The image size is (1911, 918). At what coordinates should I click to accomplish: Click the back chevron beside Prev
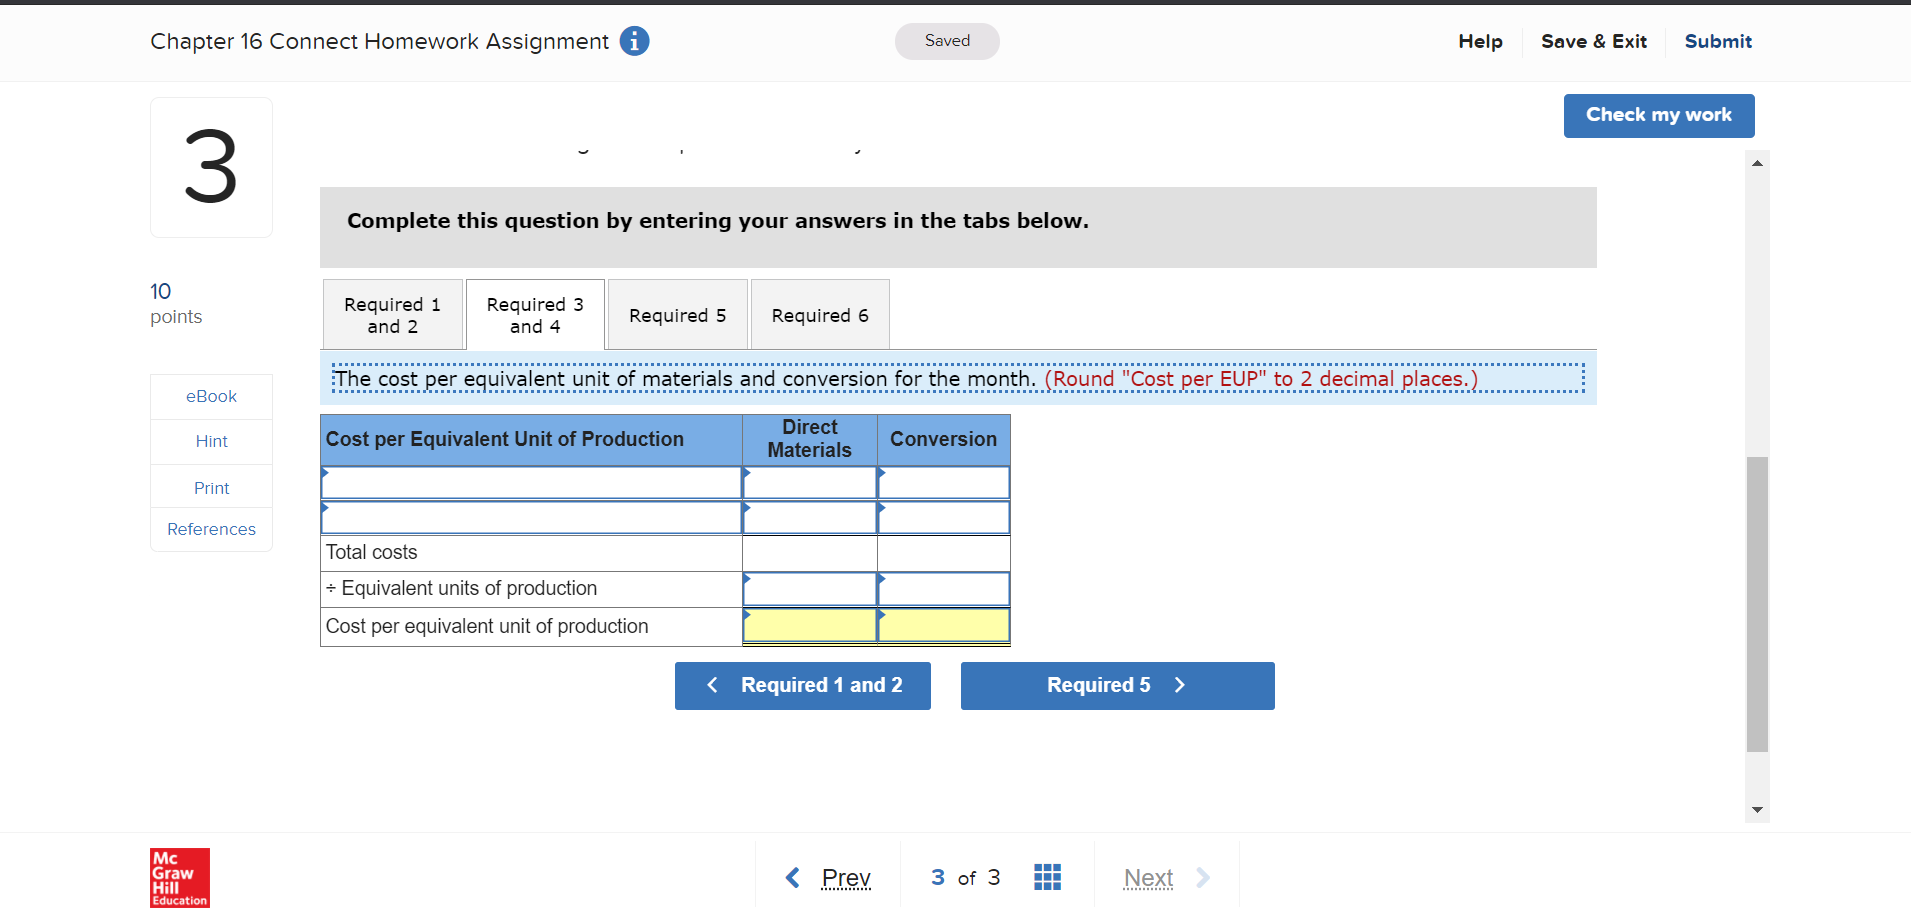[791, 877]
